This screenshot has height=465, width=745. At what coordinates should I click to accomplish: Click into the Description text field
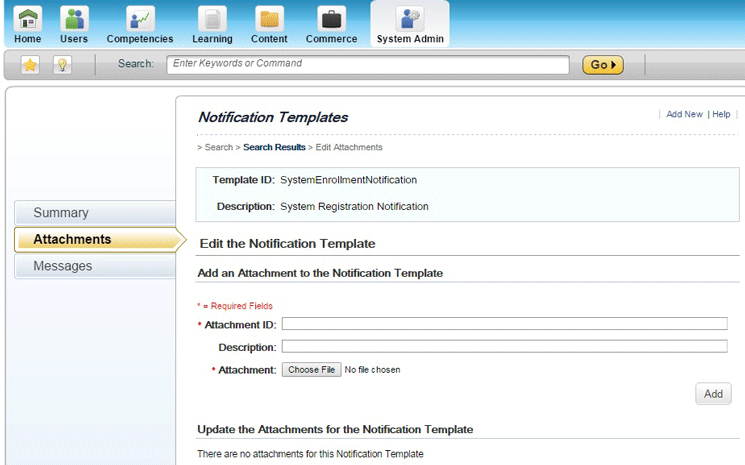point(504,347)
